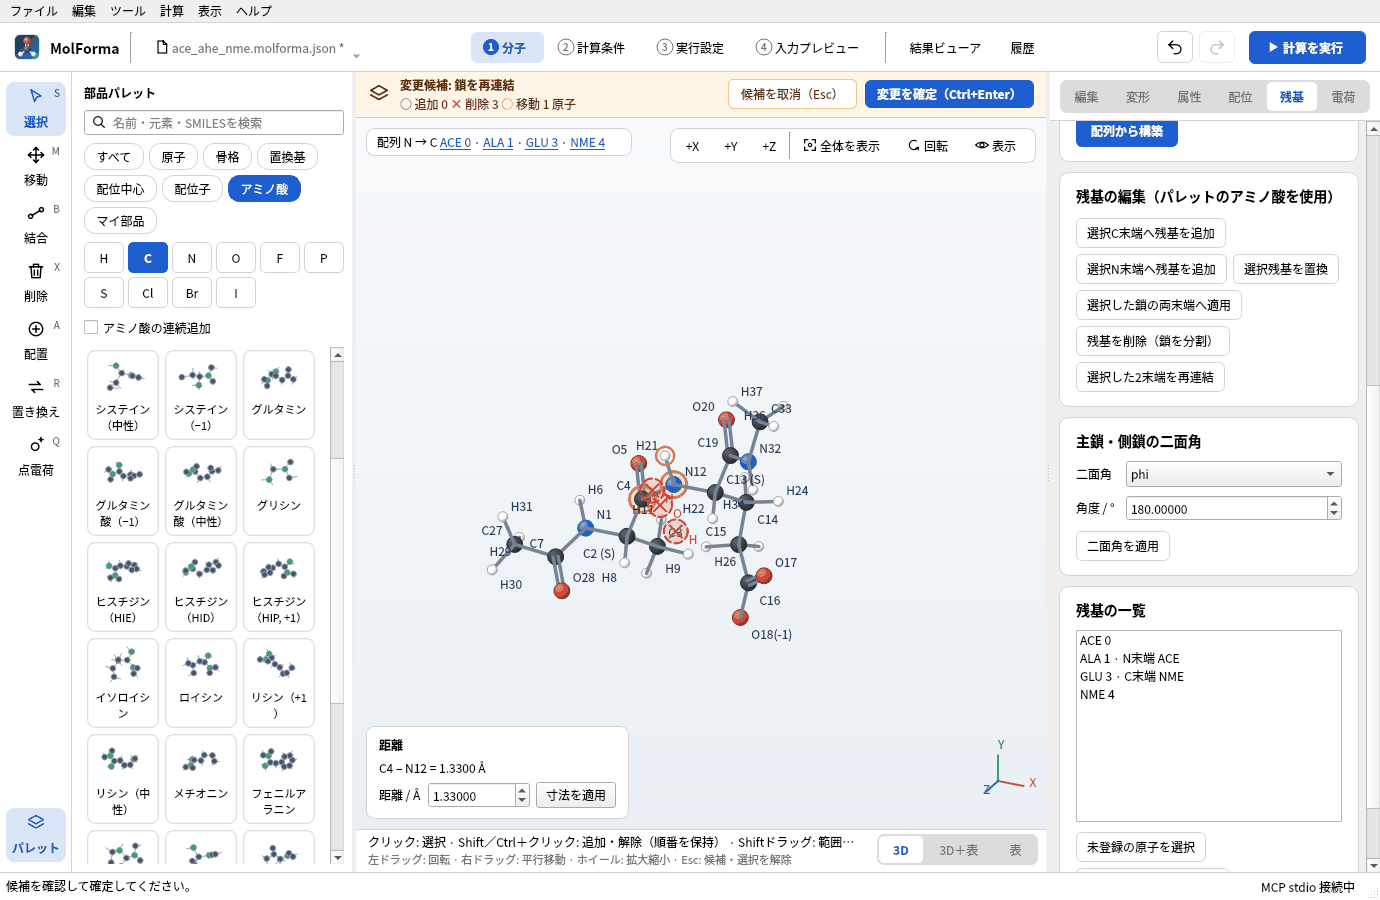Increment the 角度 angle spinner
Screen dimensions: 1380x900
[1334, 503]
